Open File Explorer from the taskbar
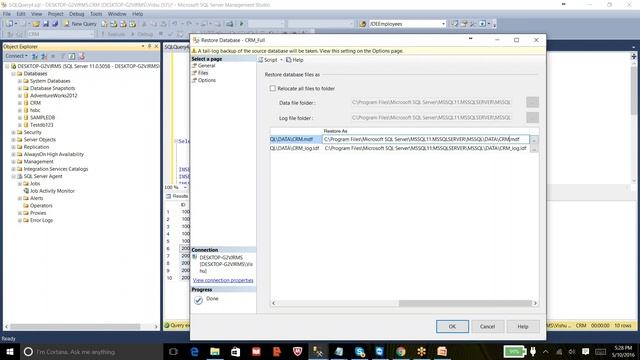The height and width of the screenshot is (360, 640). pos(215,351)
